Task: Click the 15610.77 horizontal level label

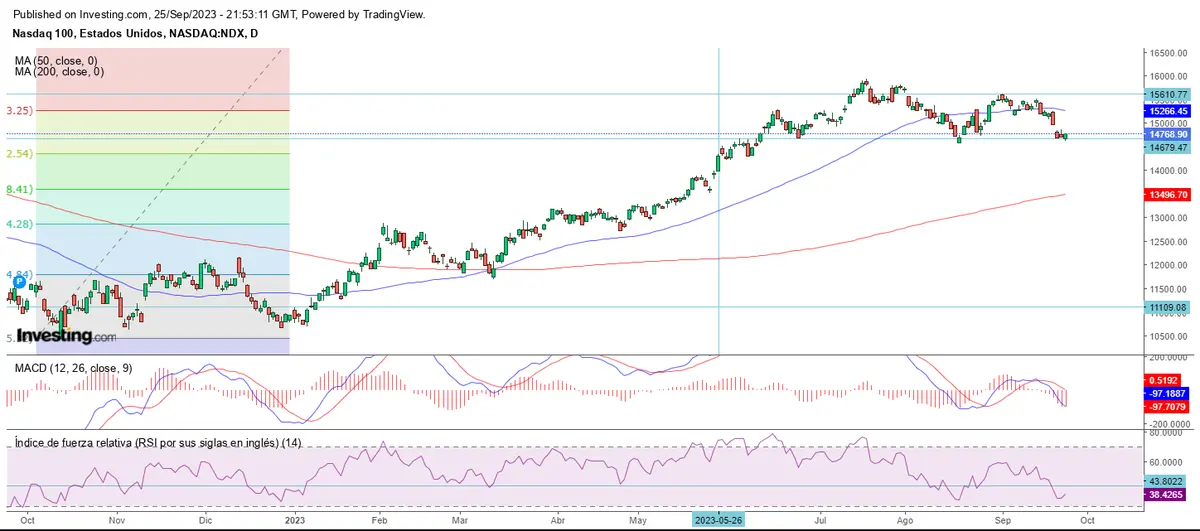Action: (x=1168, y=94)
